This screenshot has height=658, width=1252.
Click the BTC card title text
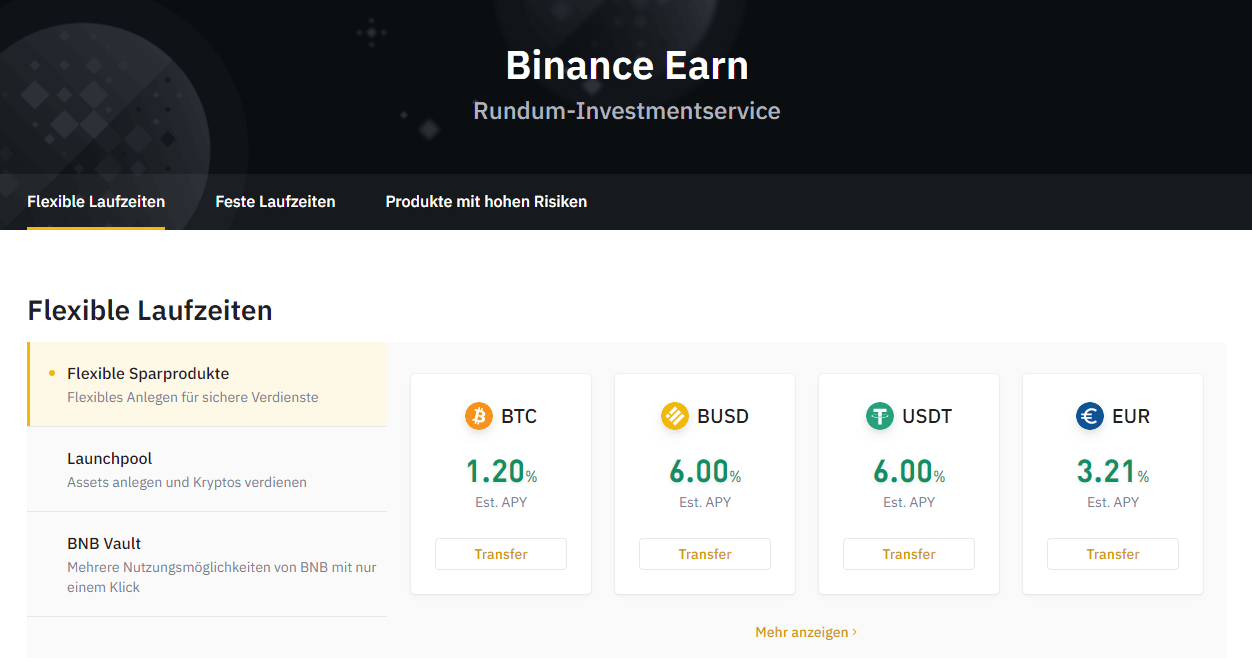pyautogui.click(x=519, y=416)
